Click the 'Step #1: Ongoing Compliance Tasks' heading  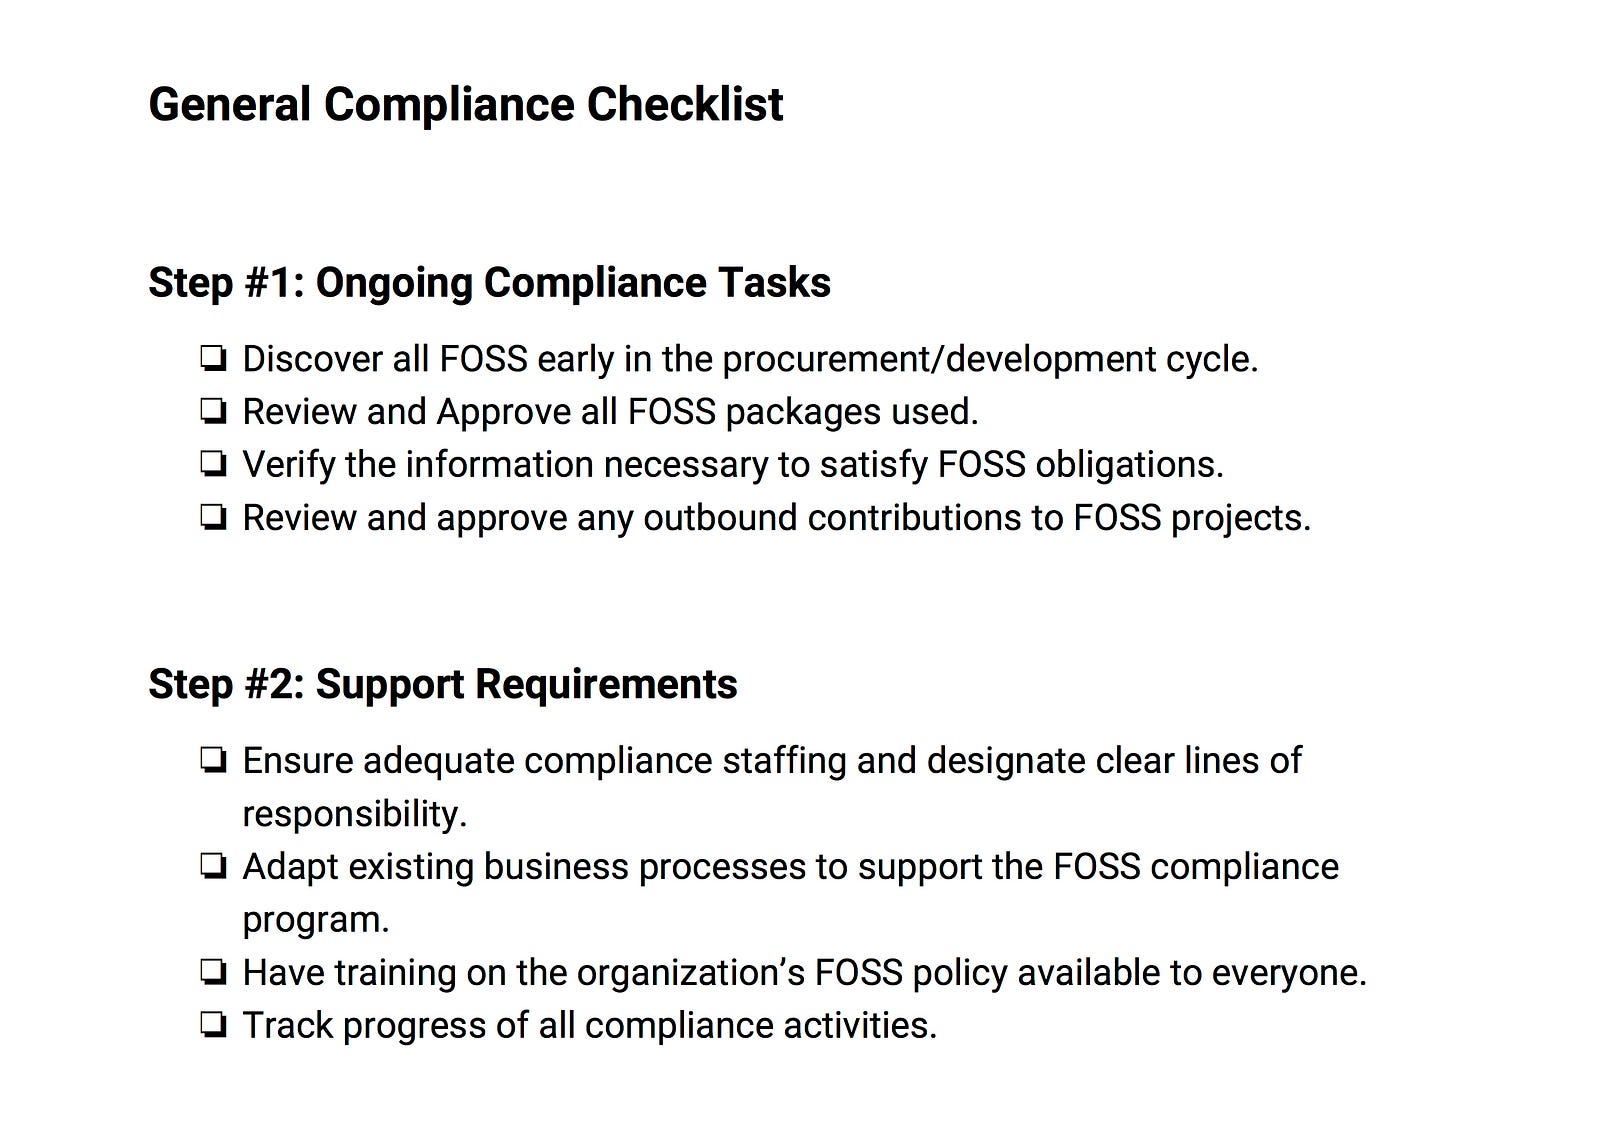click(x=489, y=283)
